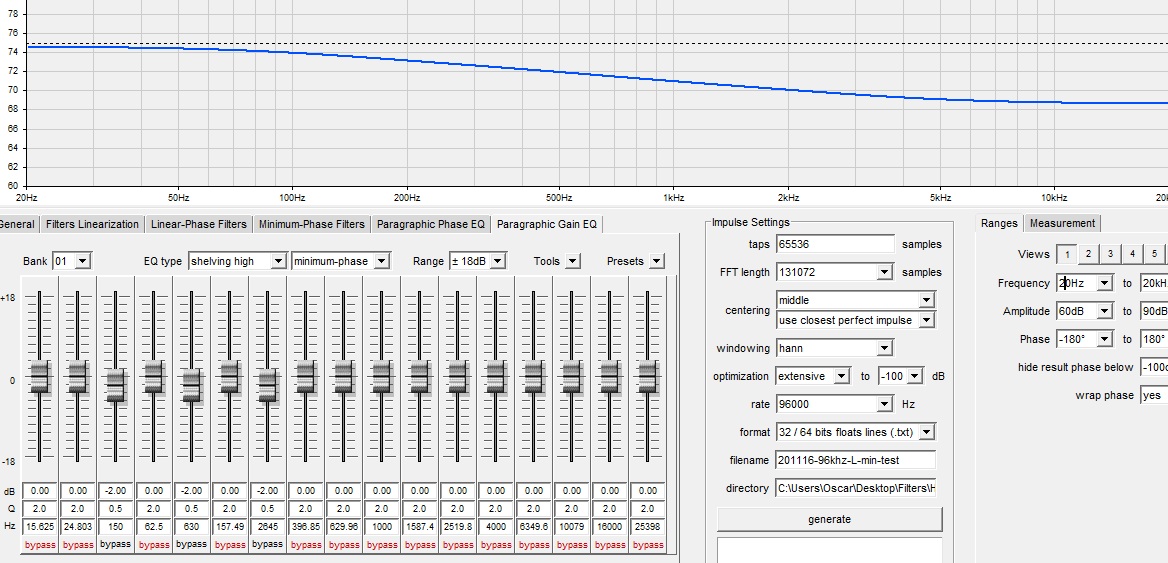Open the Bank 01 selector
This screenshot has height=563, width=1168.
click(81, 261)
